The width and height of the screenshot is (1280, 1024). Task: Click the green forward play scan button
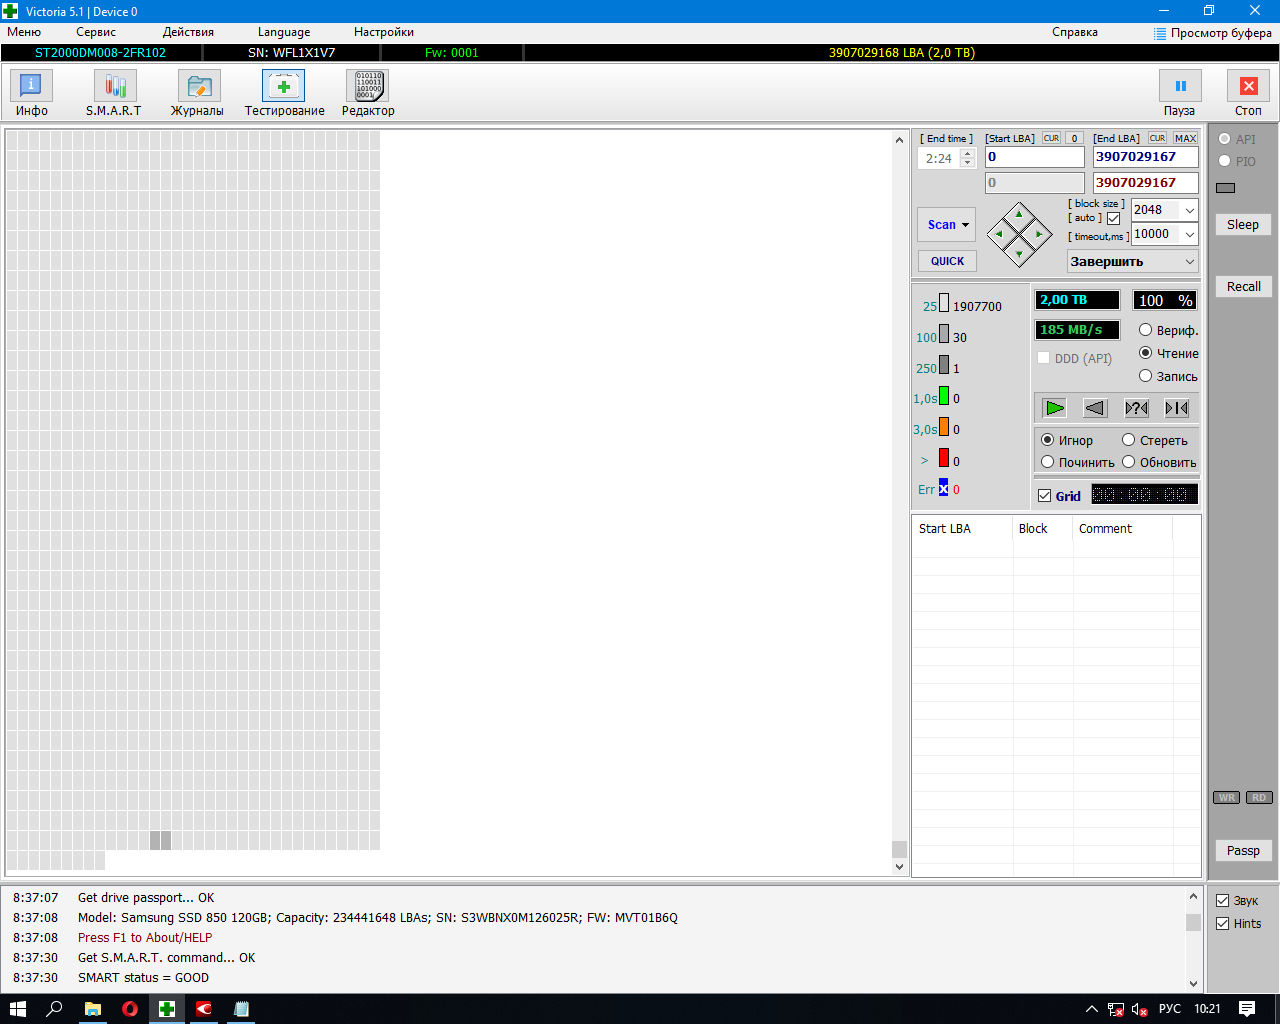coord(1054,408)
